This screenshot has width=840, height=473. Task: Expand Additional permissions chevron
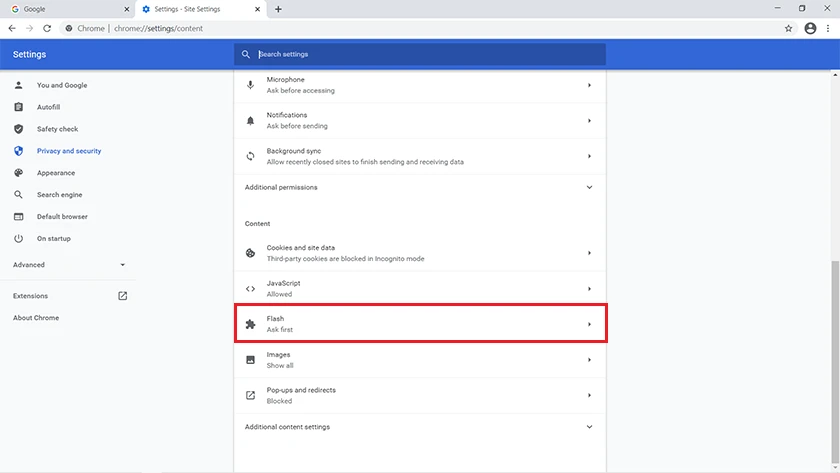pos(589,187)
